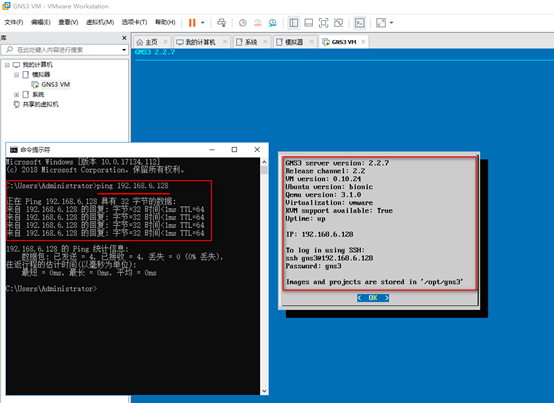Collapse the 我的计算机 tree node

(7, 65)
